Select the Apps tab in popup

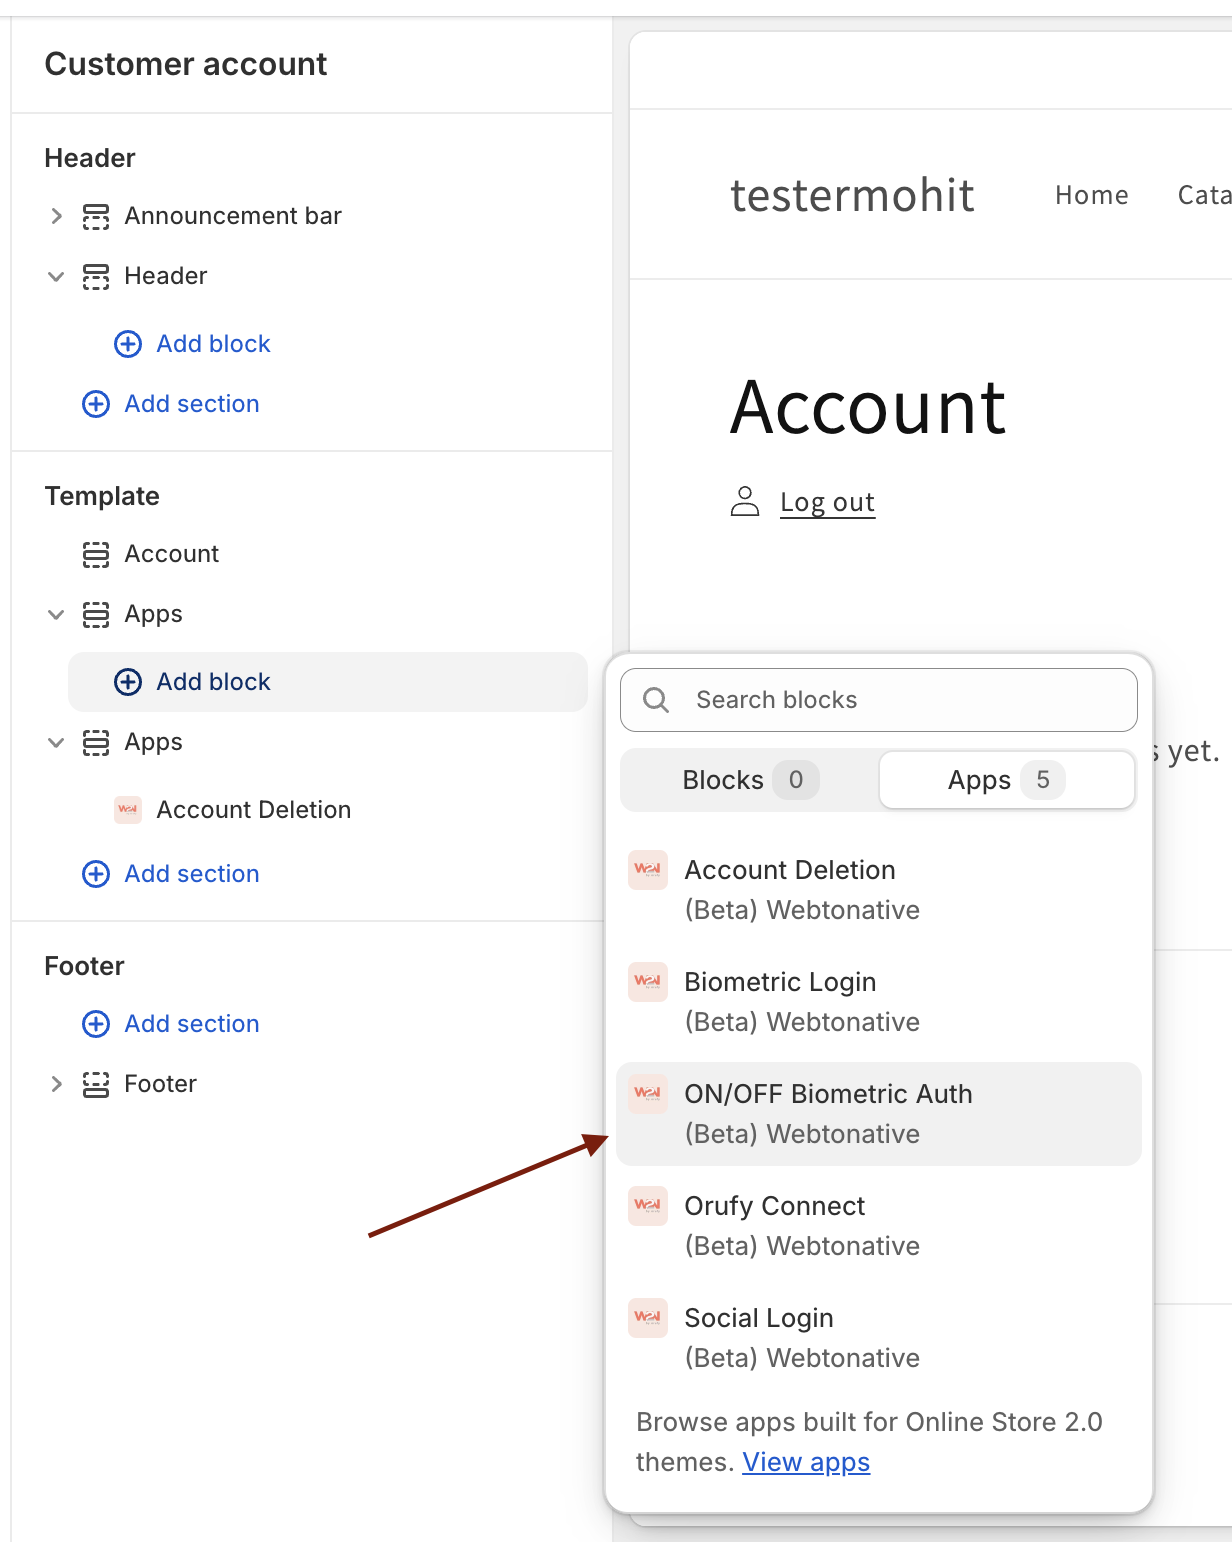(x=1007, y=780)
